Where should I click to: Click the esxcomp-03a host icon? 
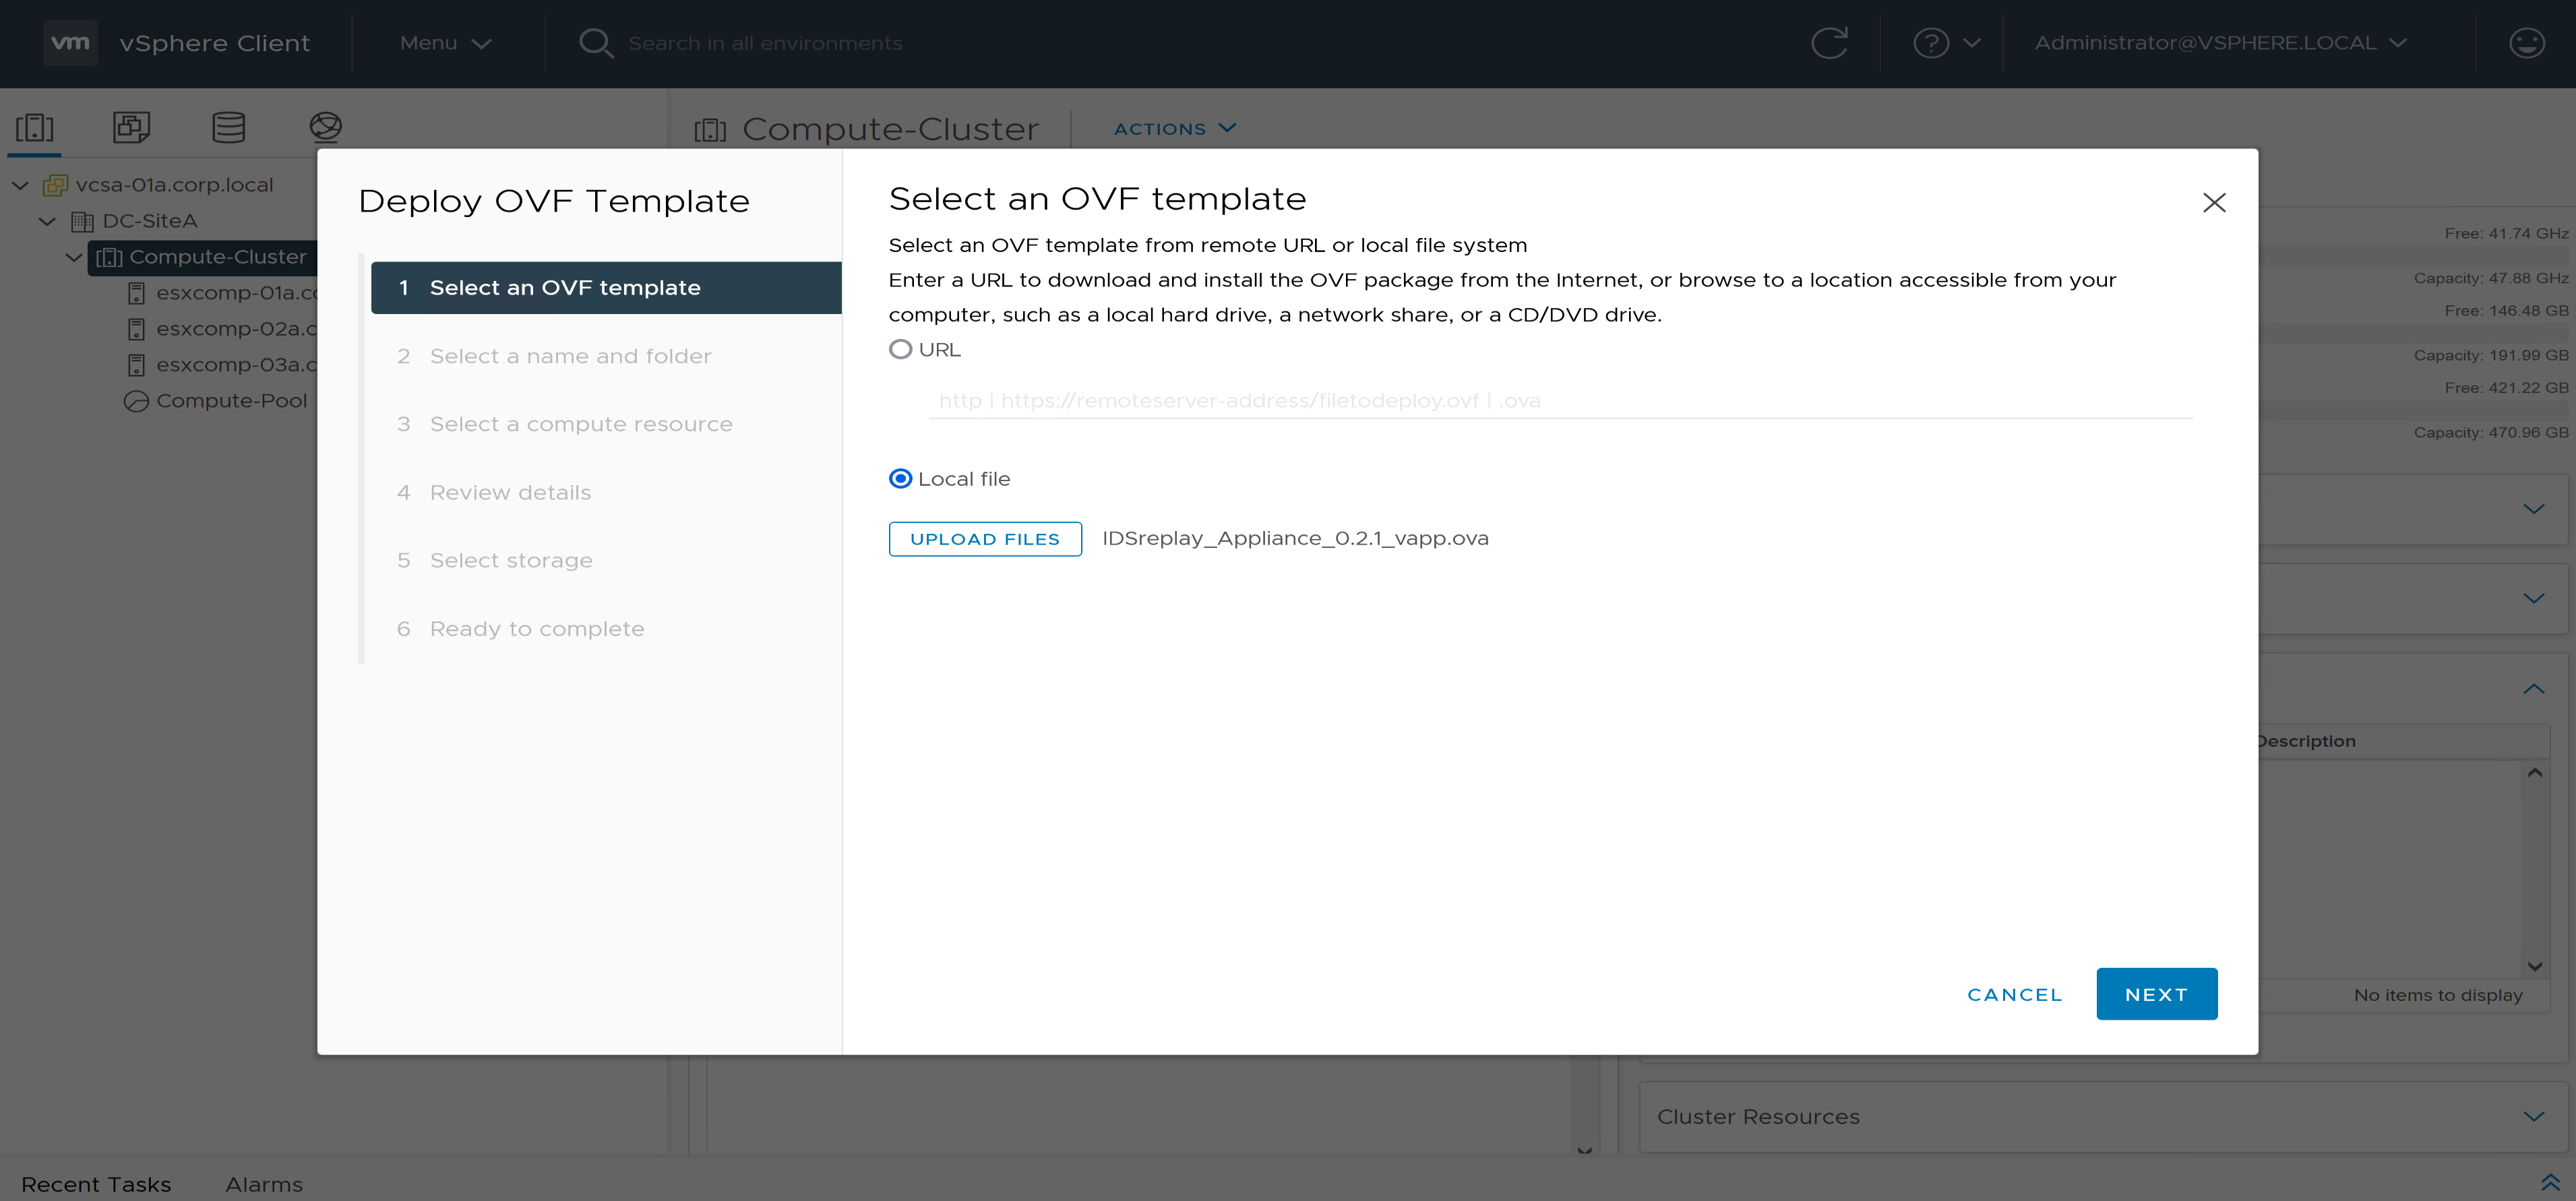137,365
